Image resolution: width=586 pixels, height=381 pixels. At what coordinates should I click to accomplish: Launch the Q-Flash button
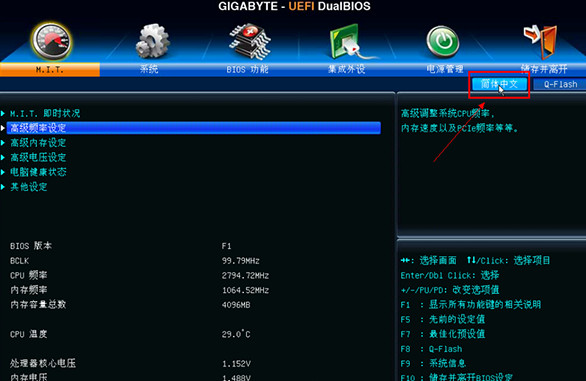[x=560, y=84]
